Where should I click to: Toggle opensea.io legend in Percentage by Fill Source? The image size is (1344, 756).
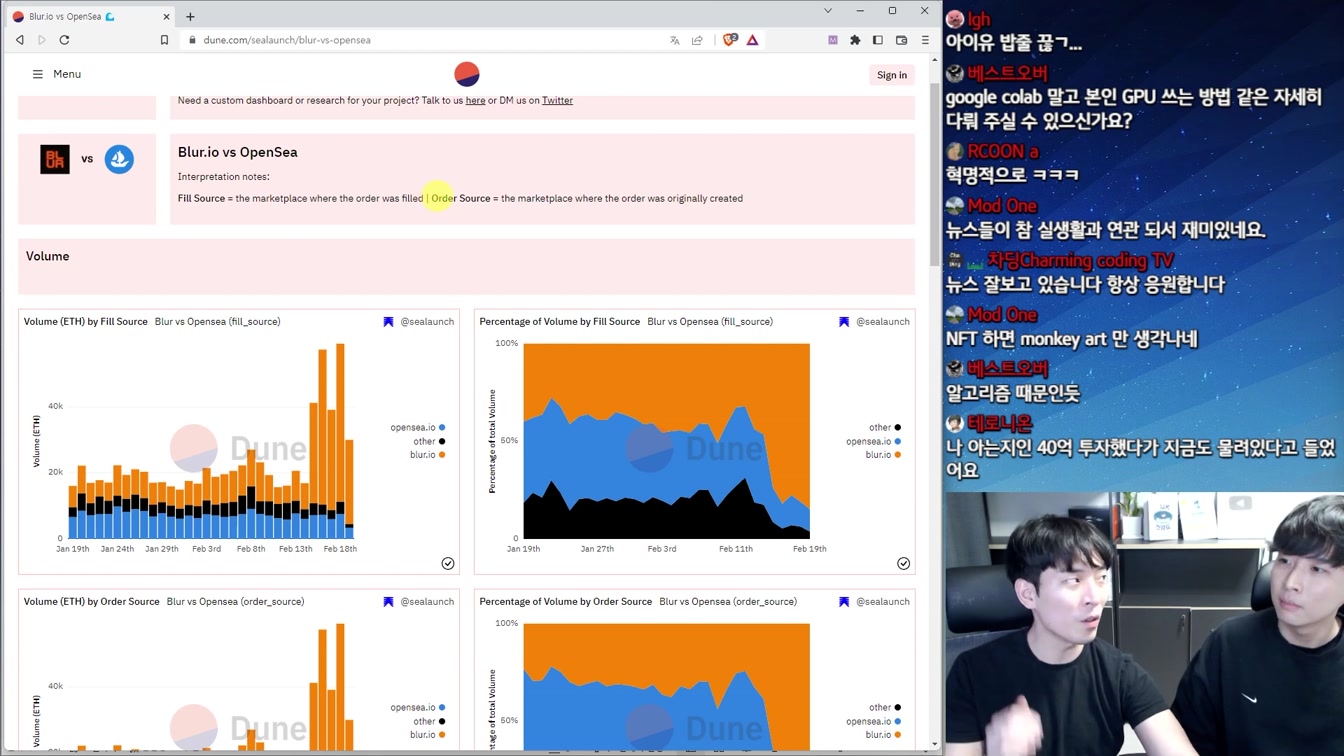(874, 441)
